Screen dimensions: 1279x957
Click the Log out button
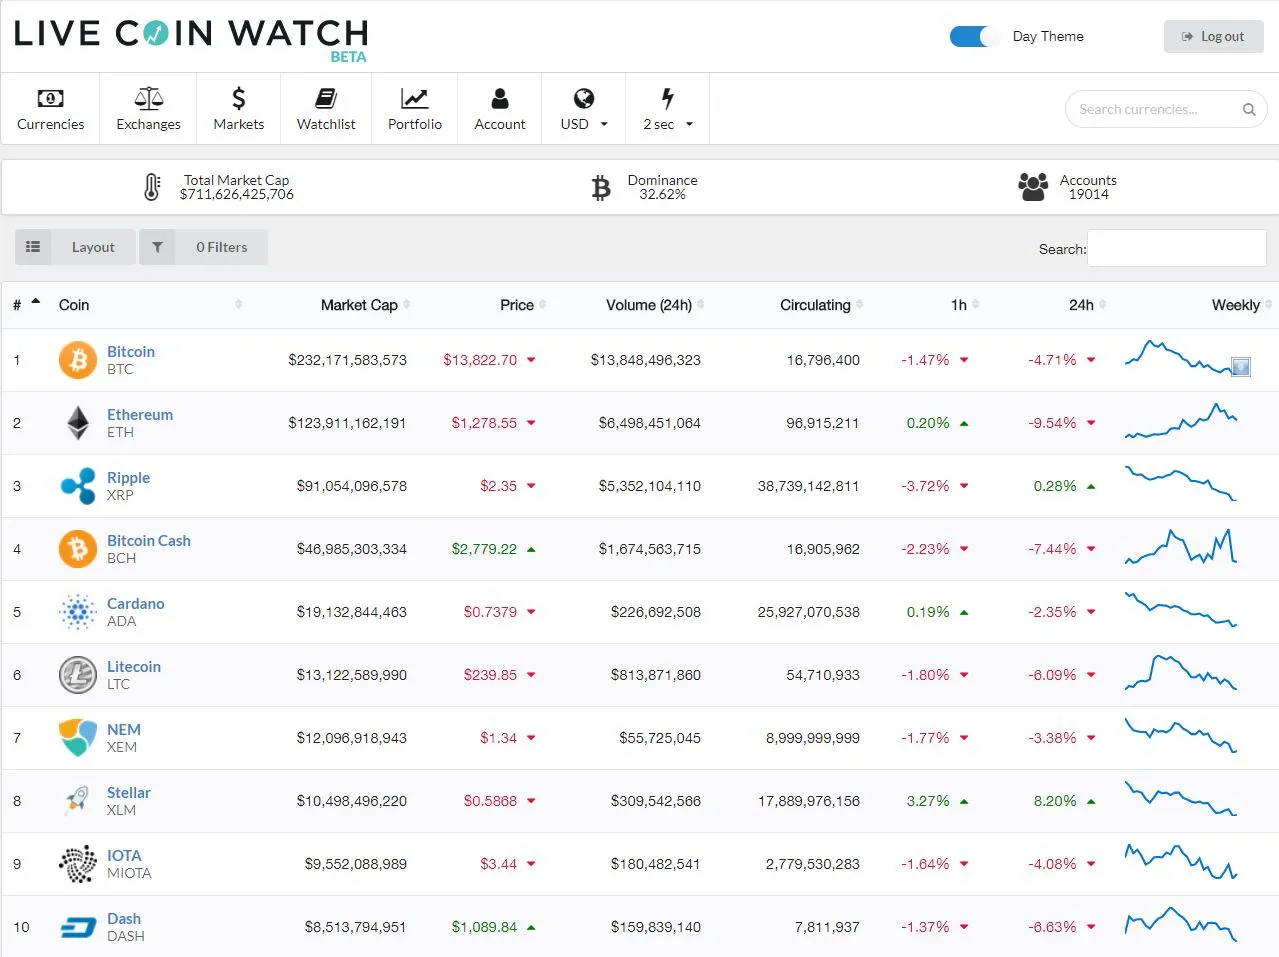pos(1213,37)
